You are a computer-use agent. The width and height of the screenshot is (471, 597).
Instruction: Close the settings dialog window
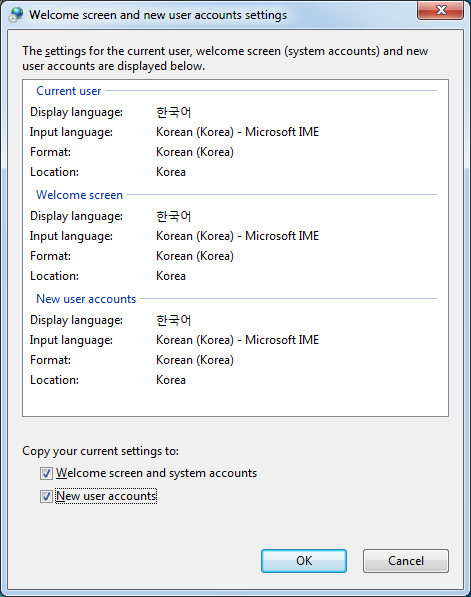click(x=441, y=10)
